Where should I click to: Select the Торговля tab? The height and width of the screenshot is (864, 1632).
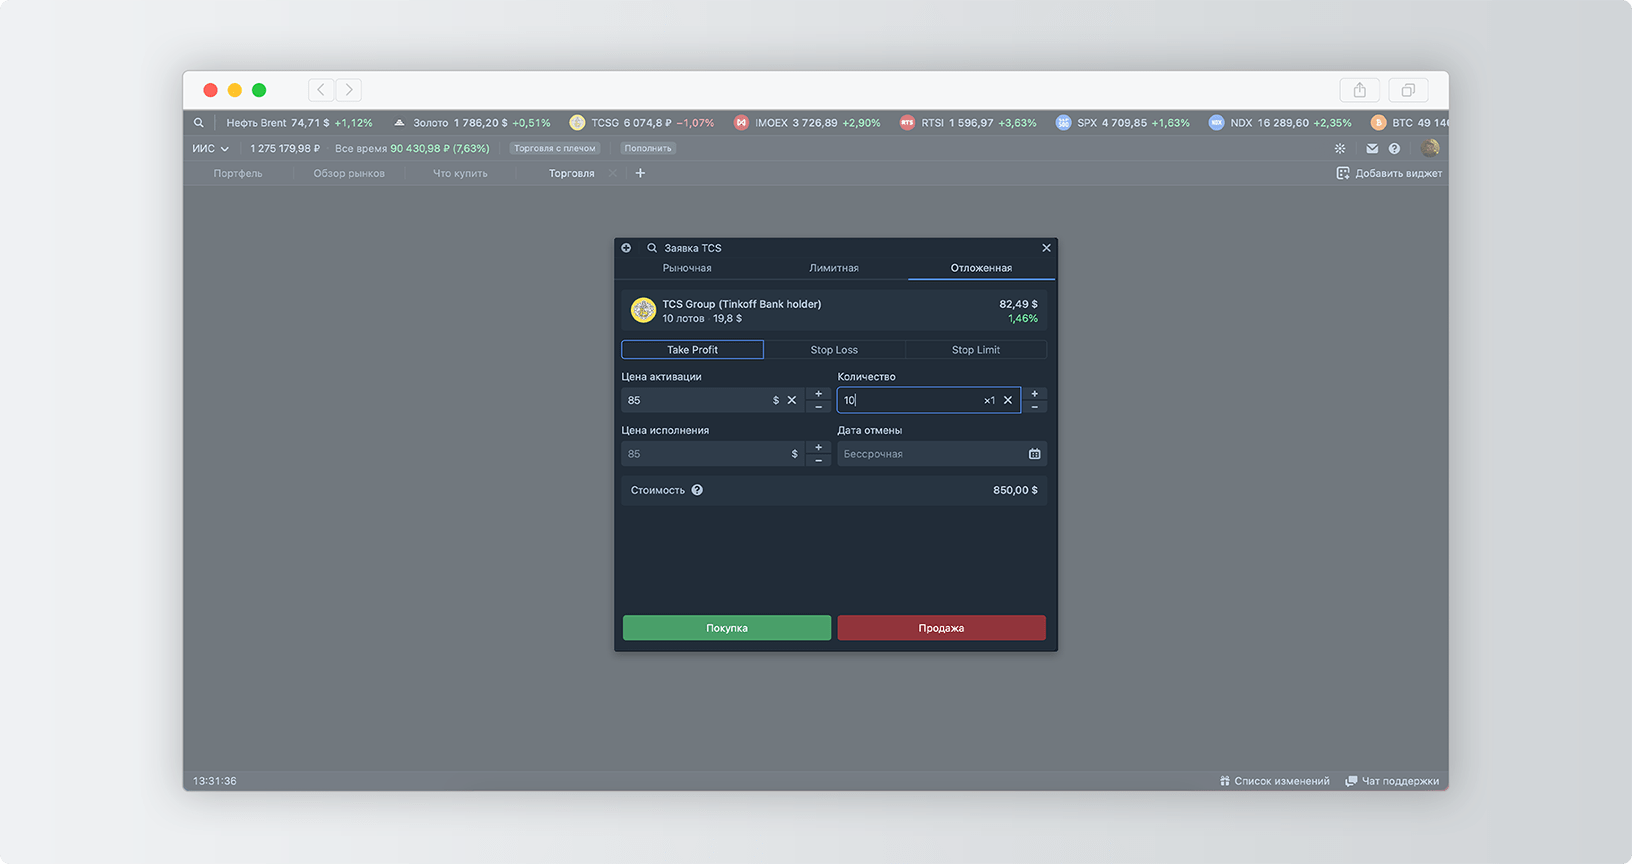tap(571, 173)
